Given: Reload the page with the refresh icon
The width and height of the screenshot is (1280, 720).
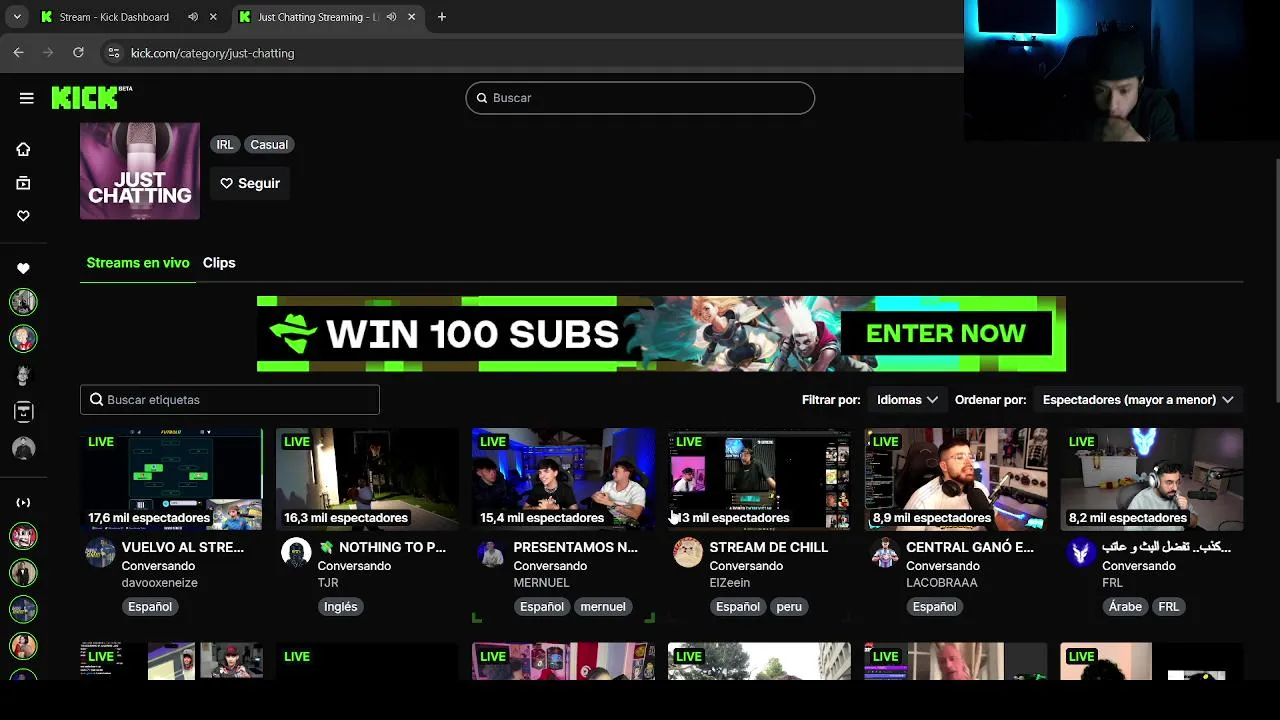Looking at the screenshot, I should pyautogui.click(x=78, y=53).
